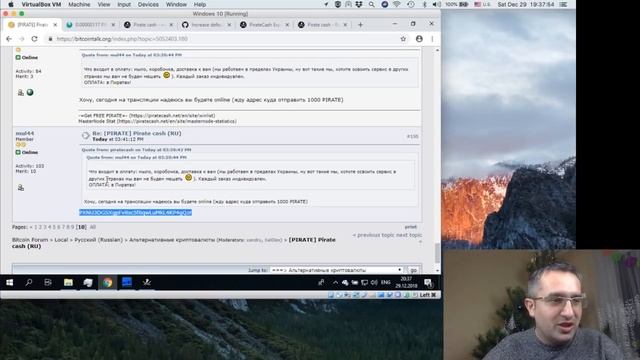640x360 pixels.
Task: Open the Chrome three-dot menu
Action: point(432,39)
